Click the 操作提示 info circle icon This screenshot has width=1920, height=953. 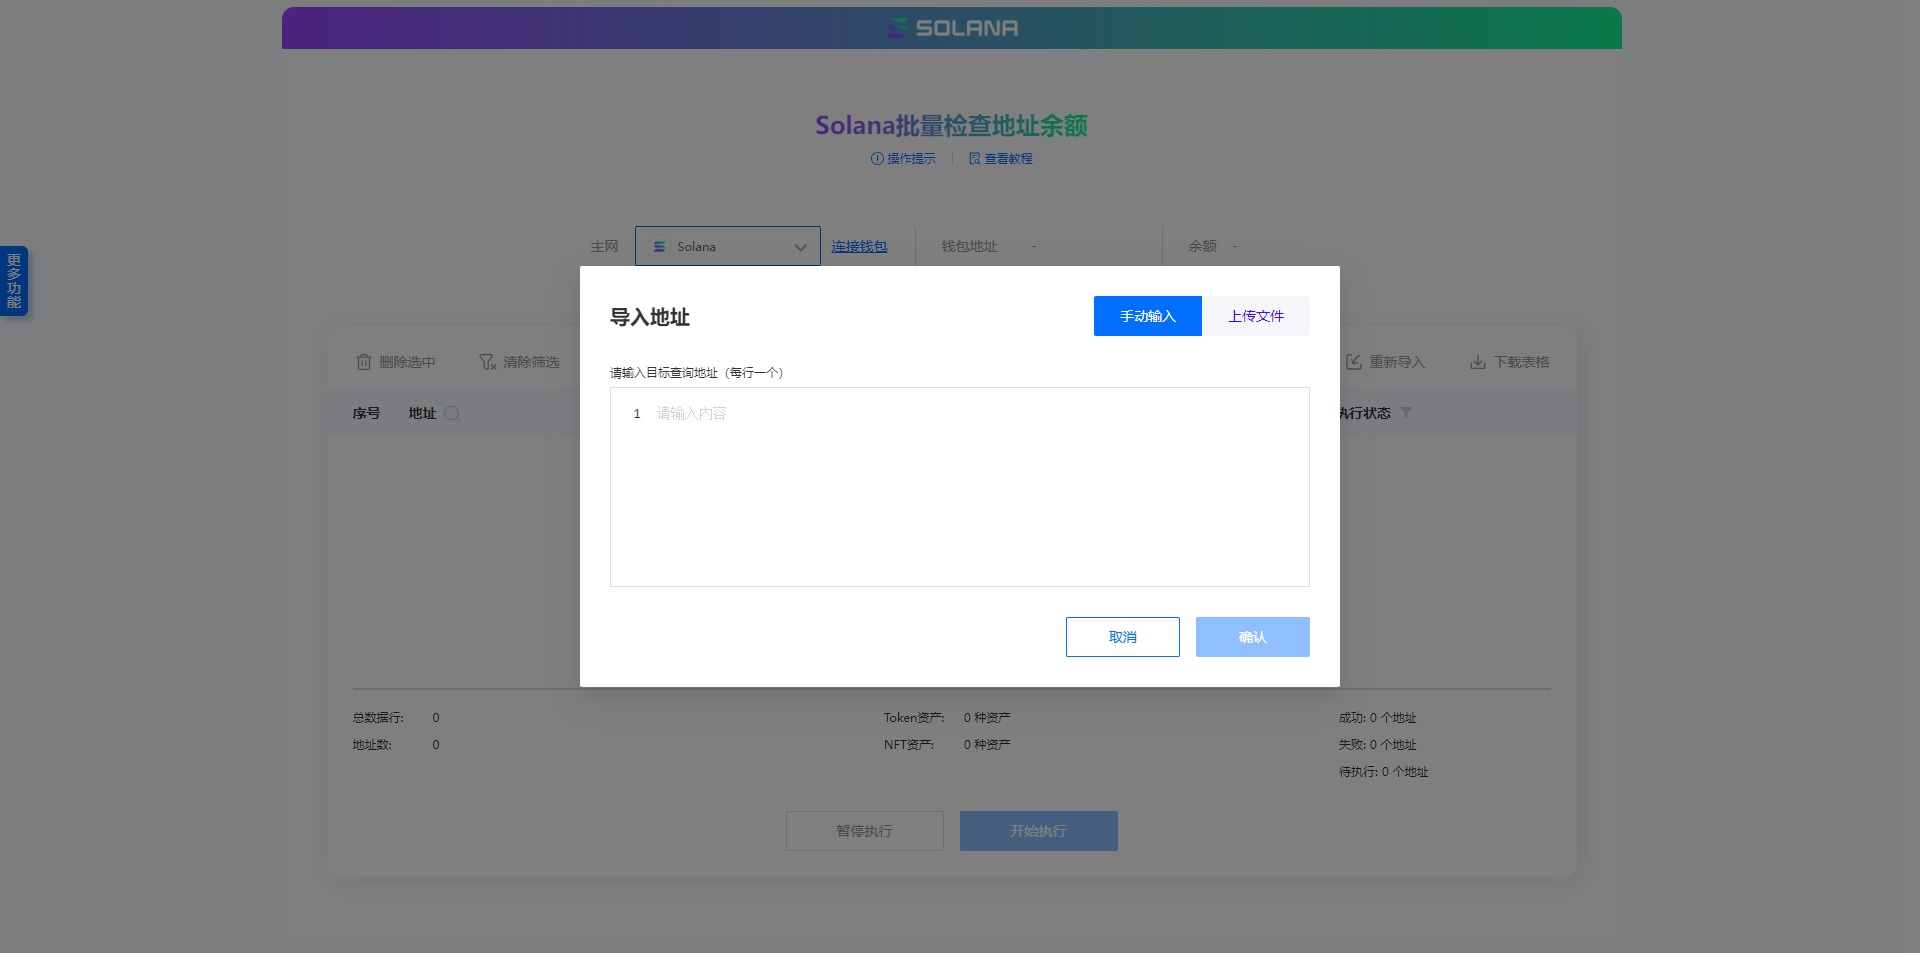click(x=877, y=159)
